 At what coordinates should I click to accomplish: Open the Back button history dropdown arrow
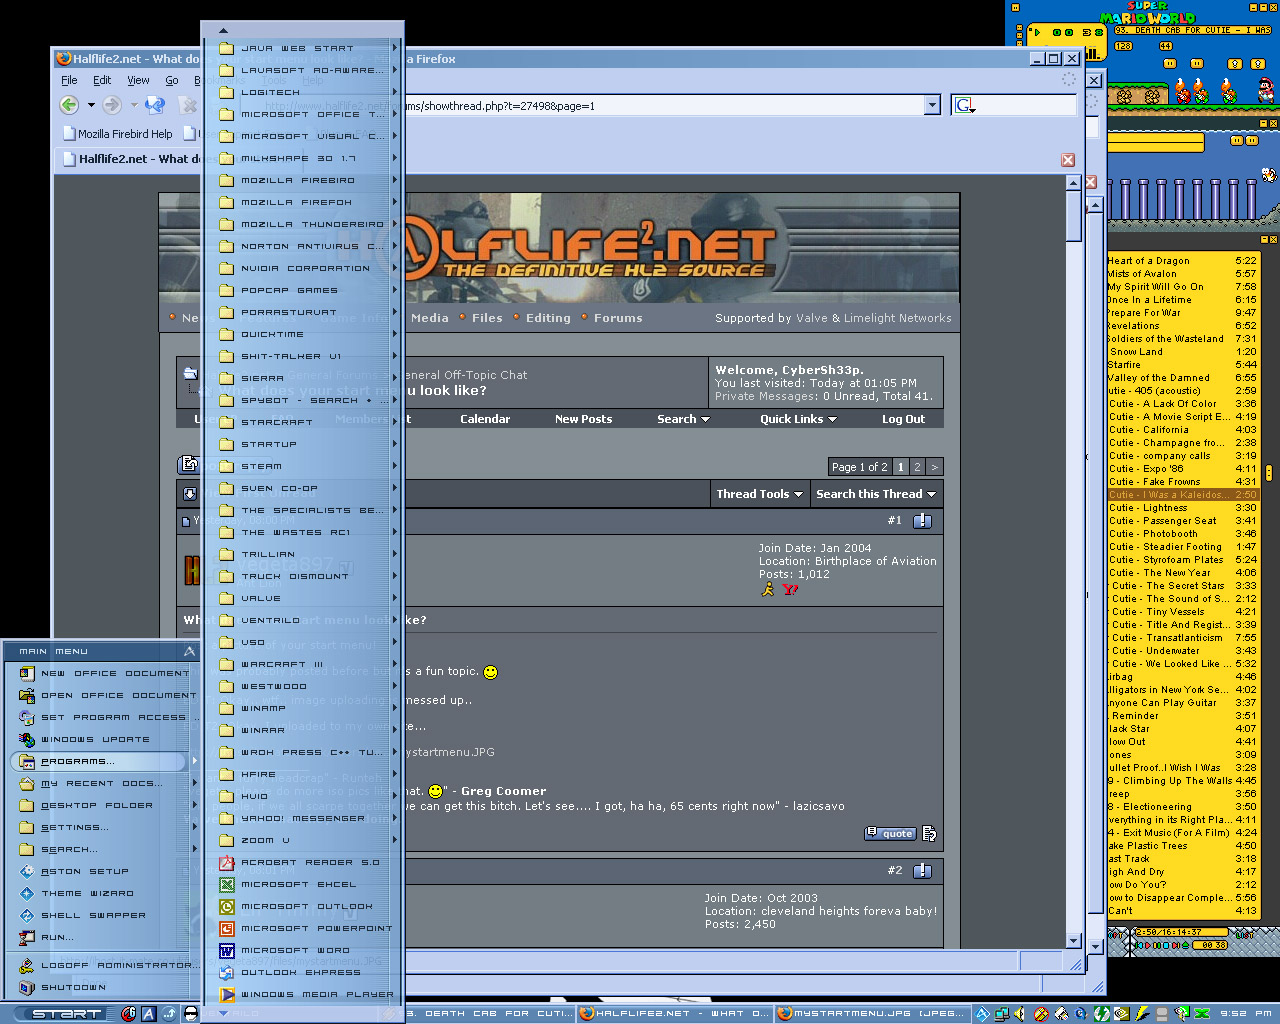[91, 105]
